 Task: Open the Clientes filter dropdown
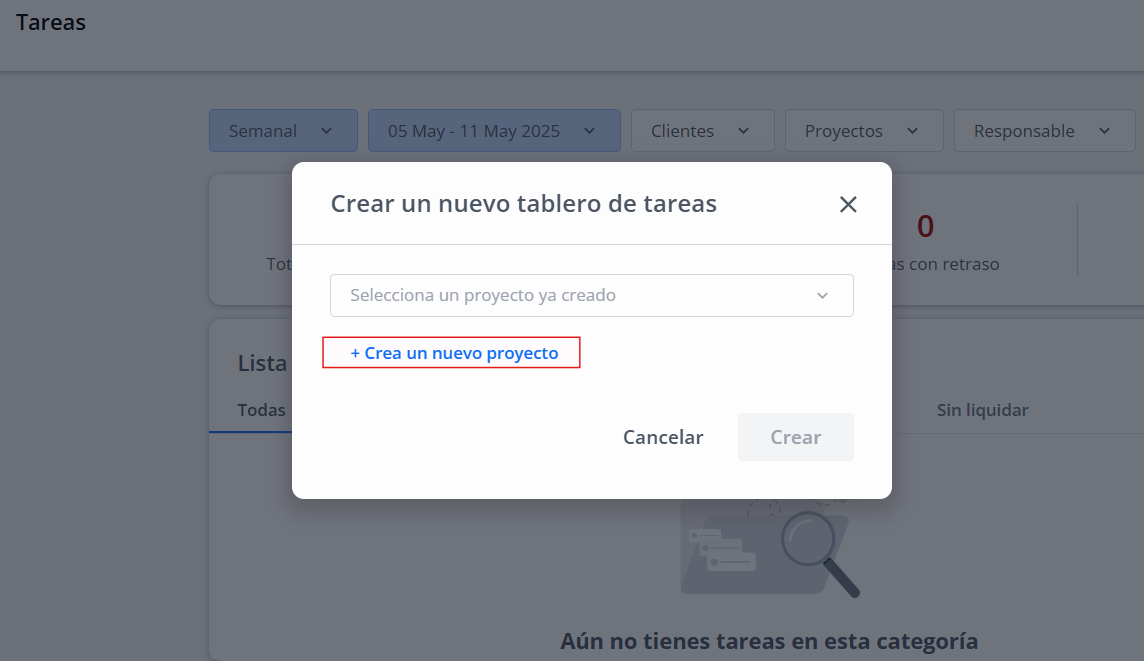click(703, 131)
